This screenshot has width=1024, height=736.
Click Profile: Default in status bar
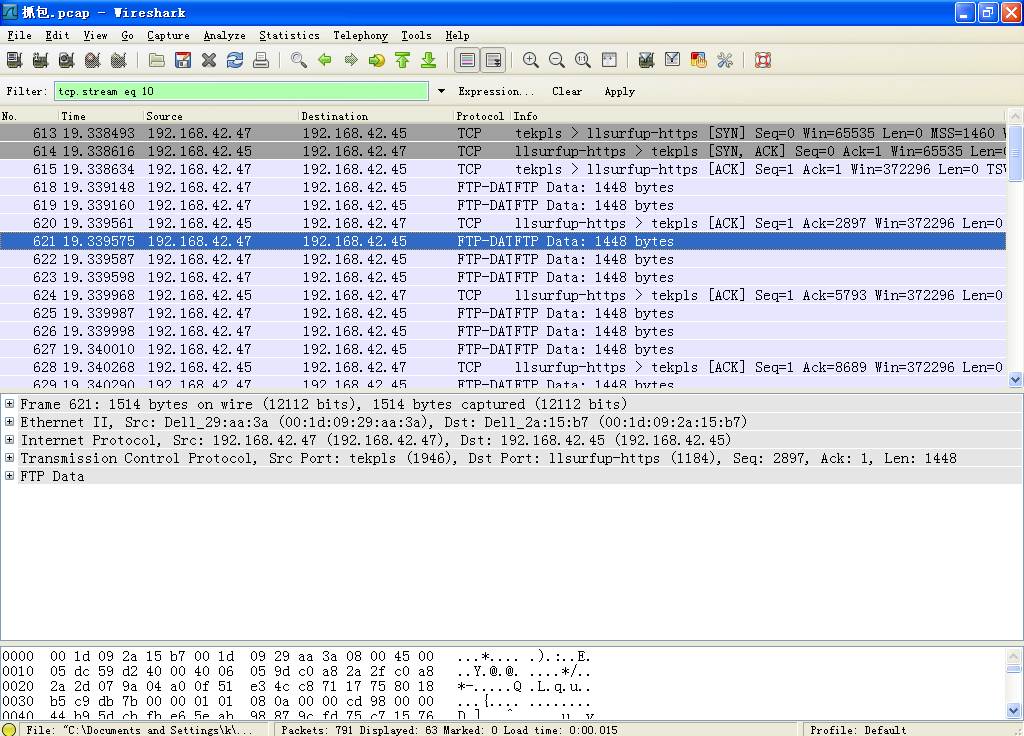click(x=858, y=729)
